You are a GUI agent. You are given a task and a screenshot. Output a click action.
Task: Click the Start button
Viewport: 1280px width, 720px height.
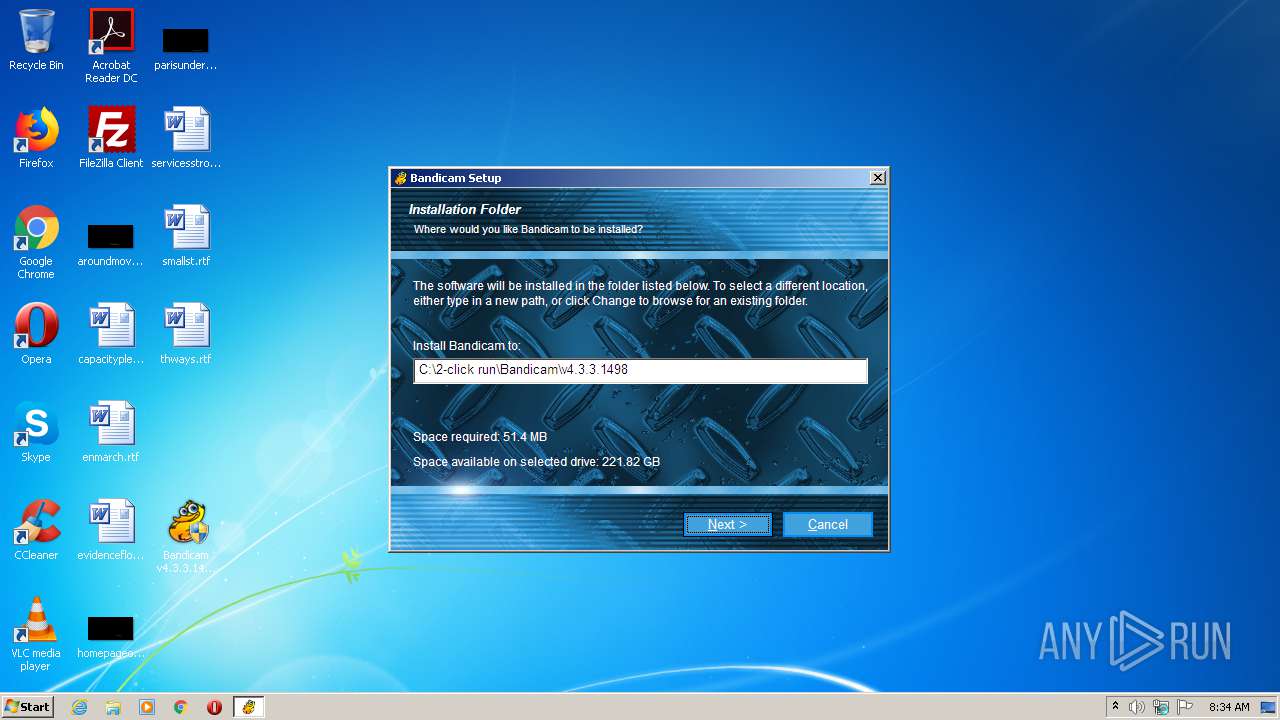click(28, 707)
